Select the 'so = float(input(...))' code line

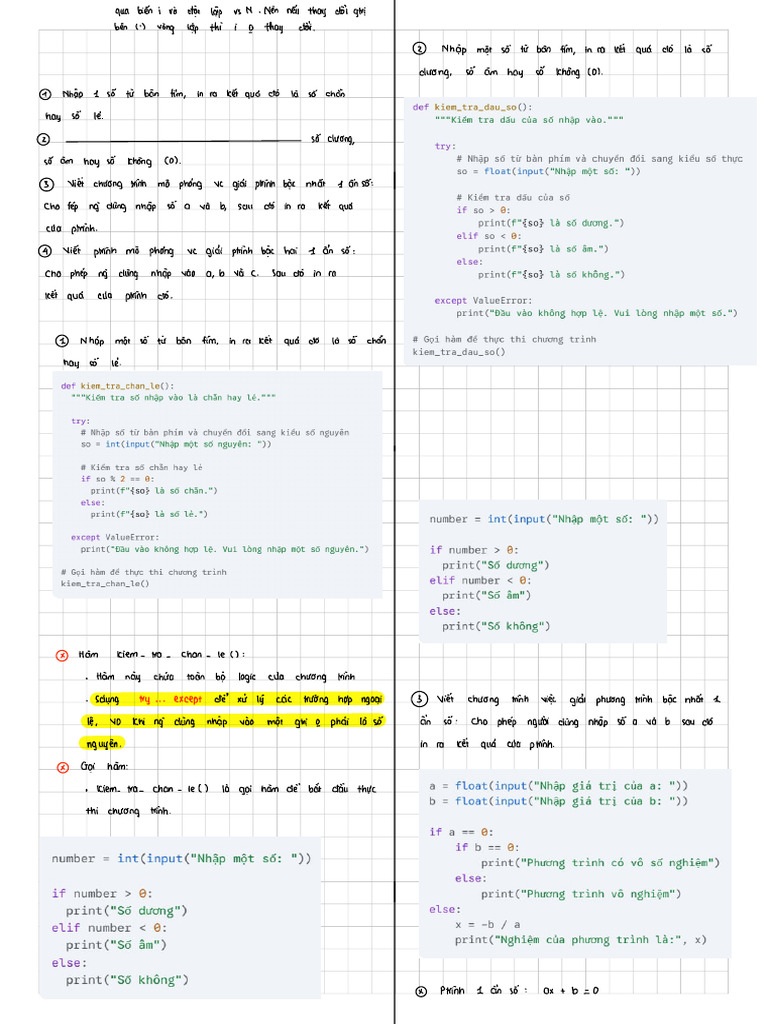pos(549,171)
